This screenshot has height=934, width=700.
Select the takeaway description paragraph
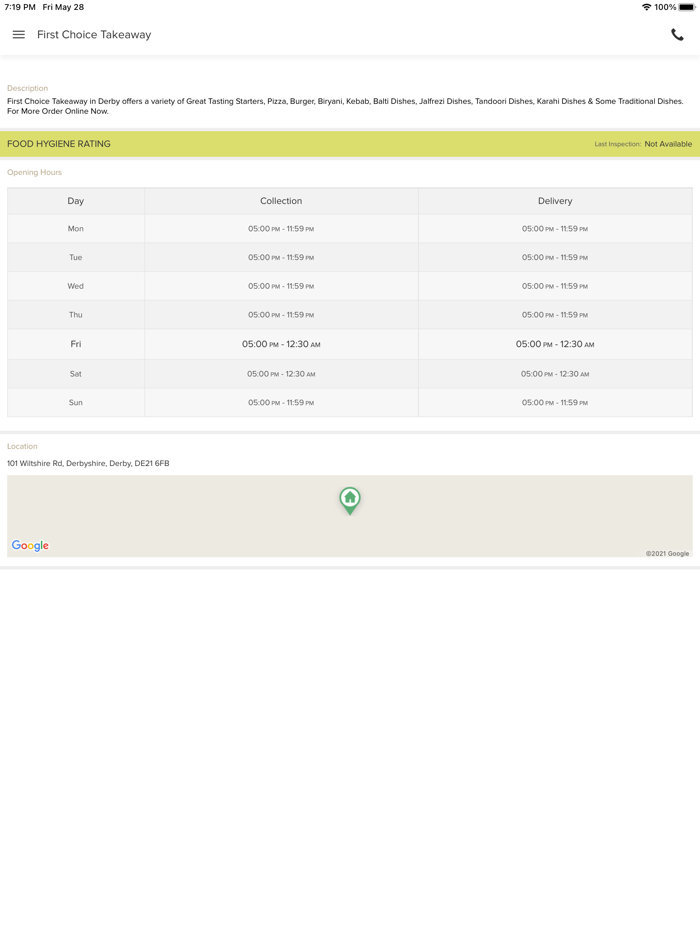click(x=346, y=106)
